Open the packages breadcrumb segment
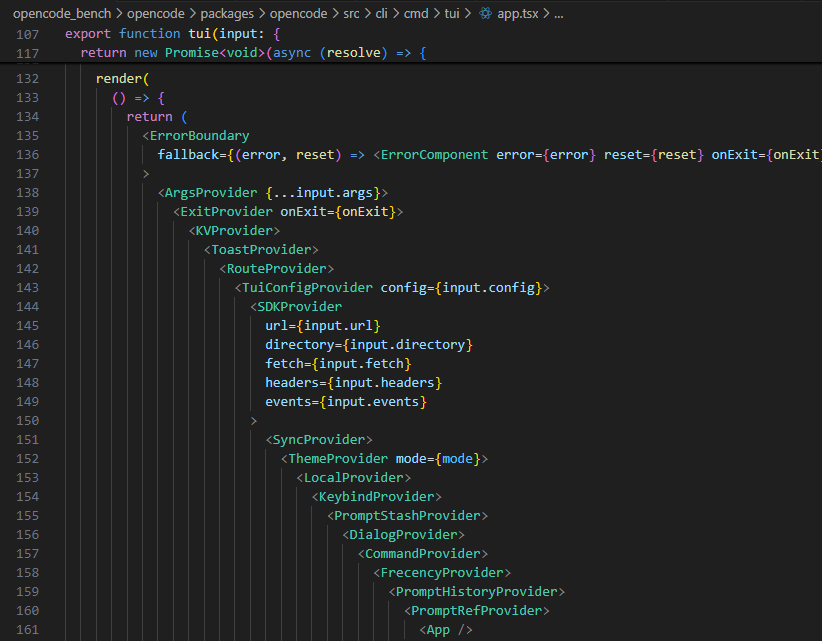This screenshot has height=641, width=822. pos(227,14)
